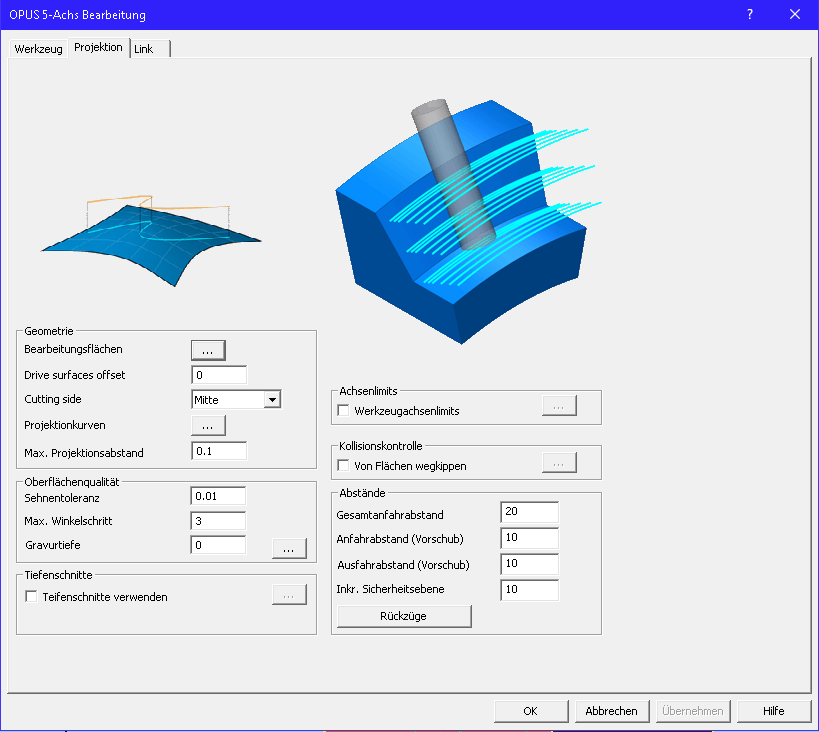This screenshot has height=732, width=819.
Task: Click the Max. Projektionsabstand field
Action: tap(219, 451)
